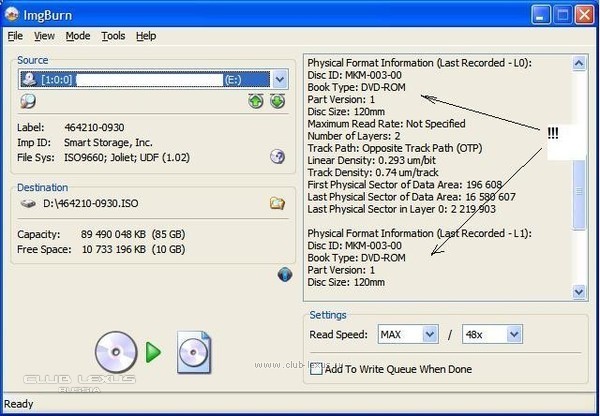Click the Read button with disc and arrow
600x416 pixels.
pyautogui.click(x=154, y=353)
